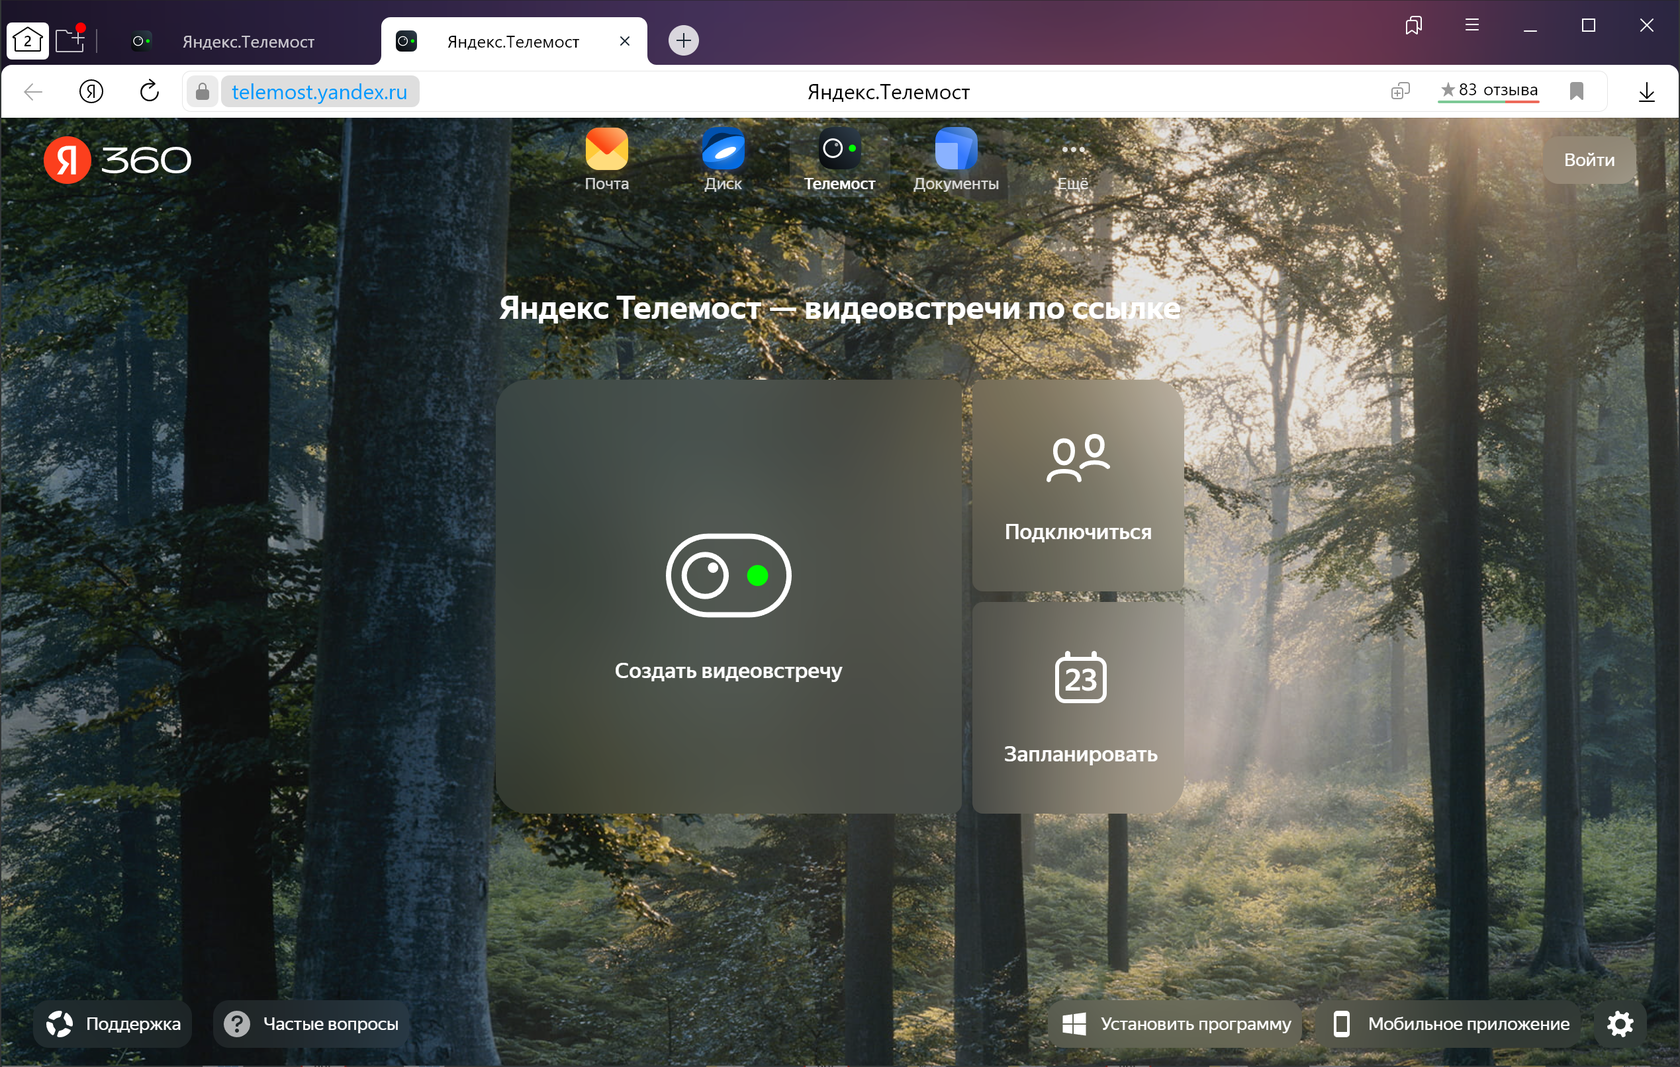Open the bookmarks collections icon in title bar
Screen dimensions: 1680x1067
tap(1413, 26)
